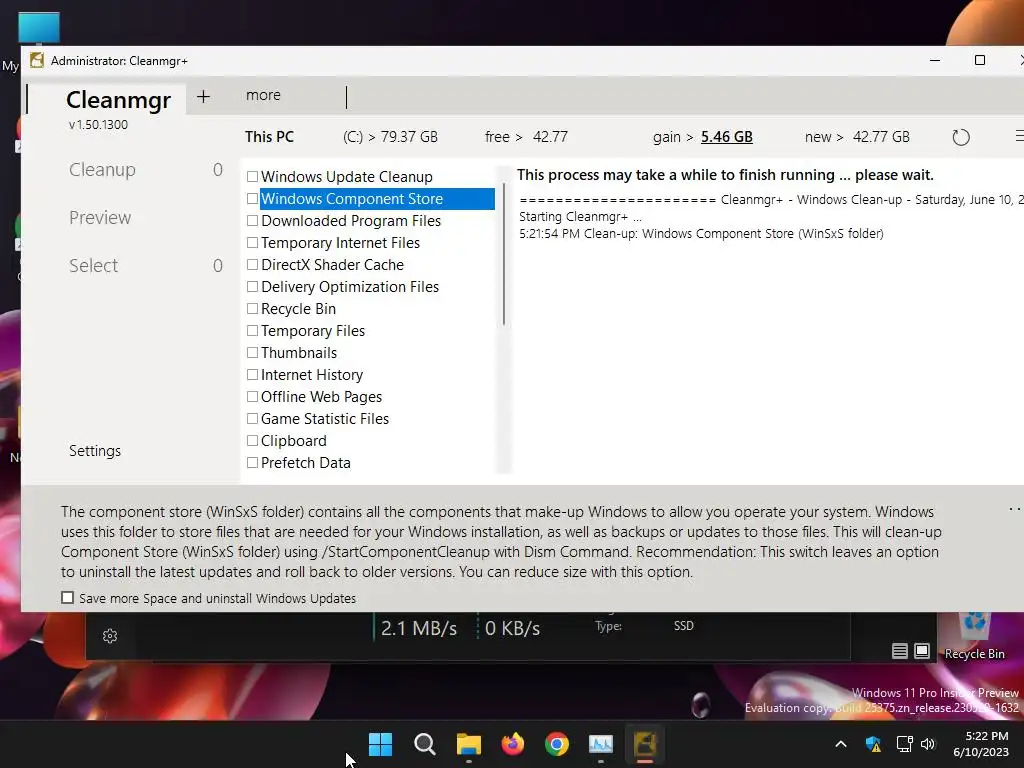Click list view icon in background window
The width and height of the screenshot is (1024, 768).
pyautogui.click(x=899, y=651)
